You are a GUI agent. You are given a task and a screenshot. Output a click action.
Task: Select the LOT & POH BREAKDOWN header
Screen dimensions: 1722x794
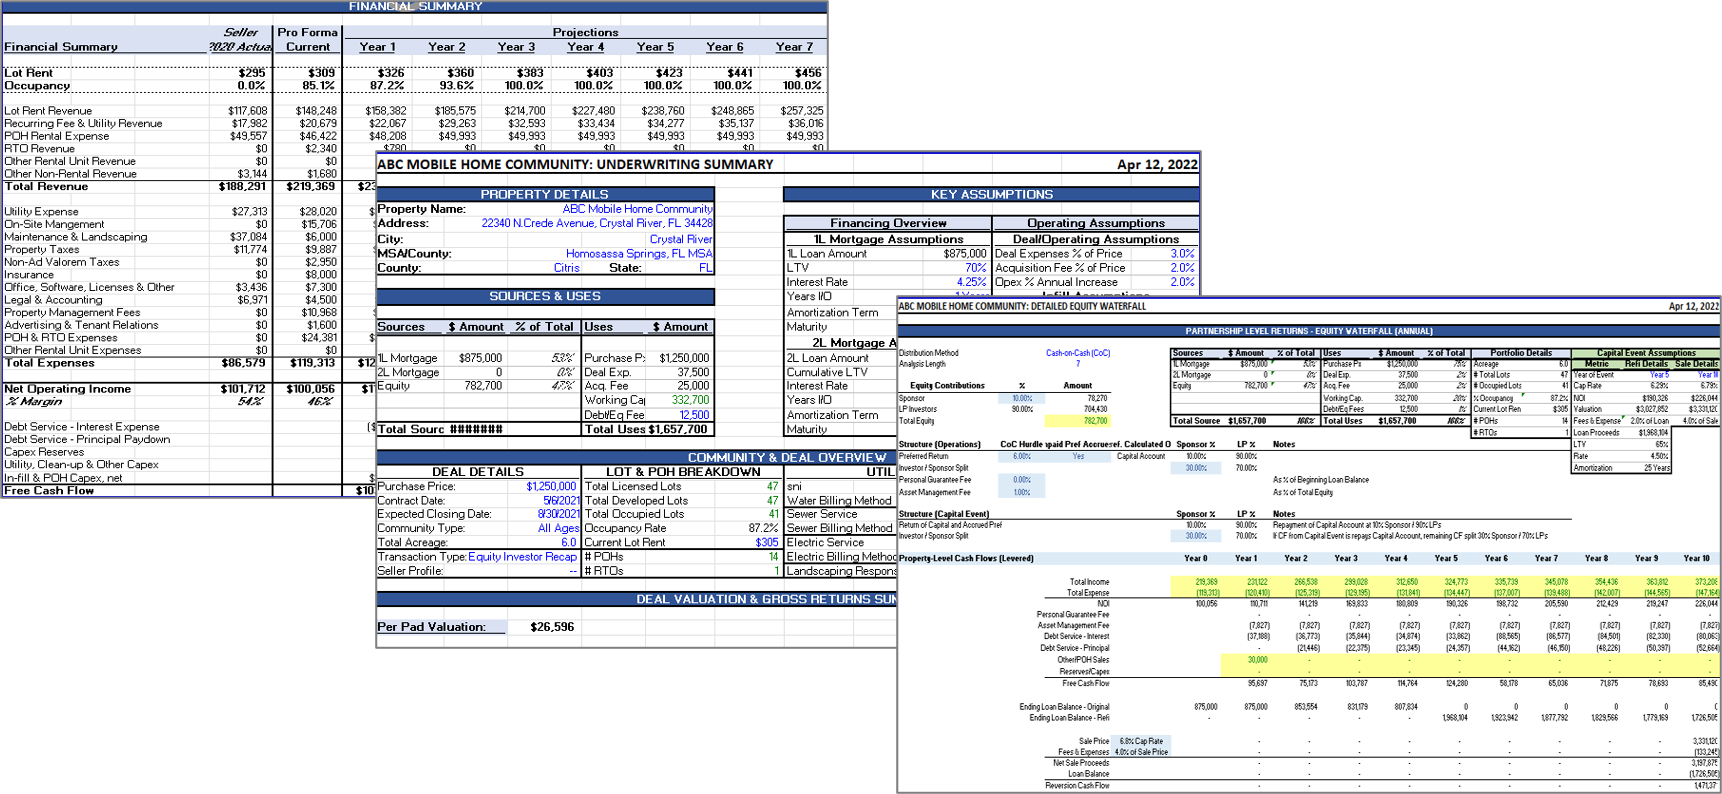pyautogui.click(x=683, y=472)
